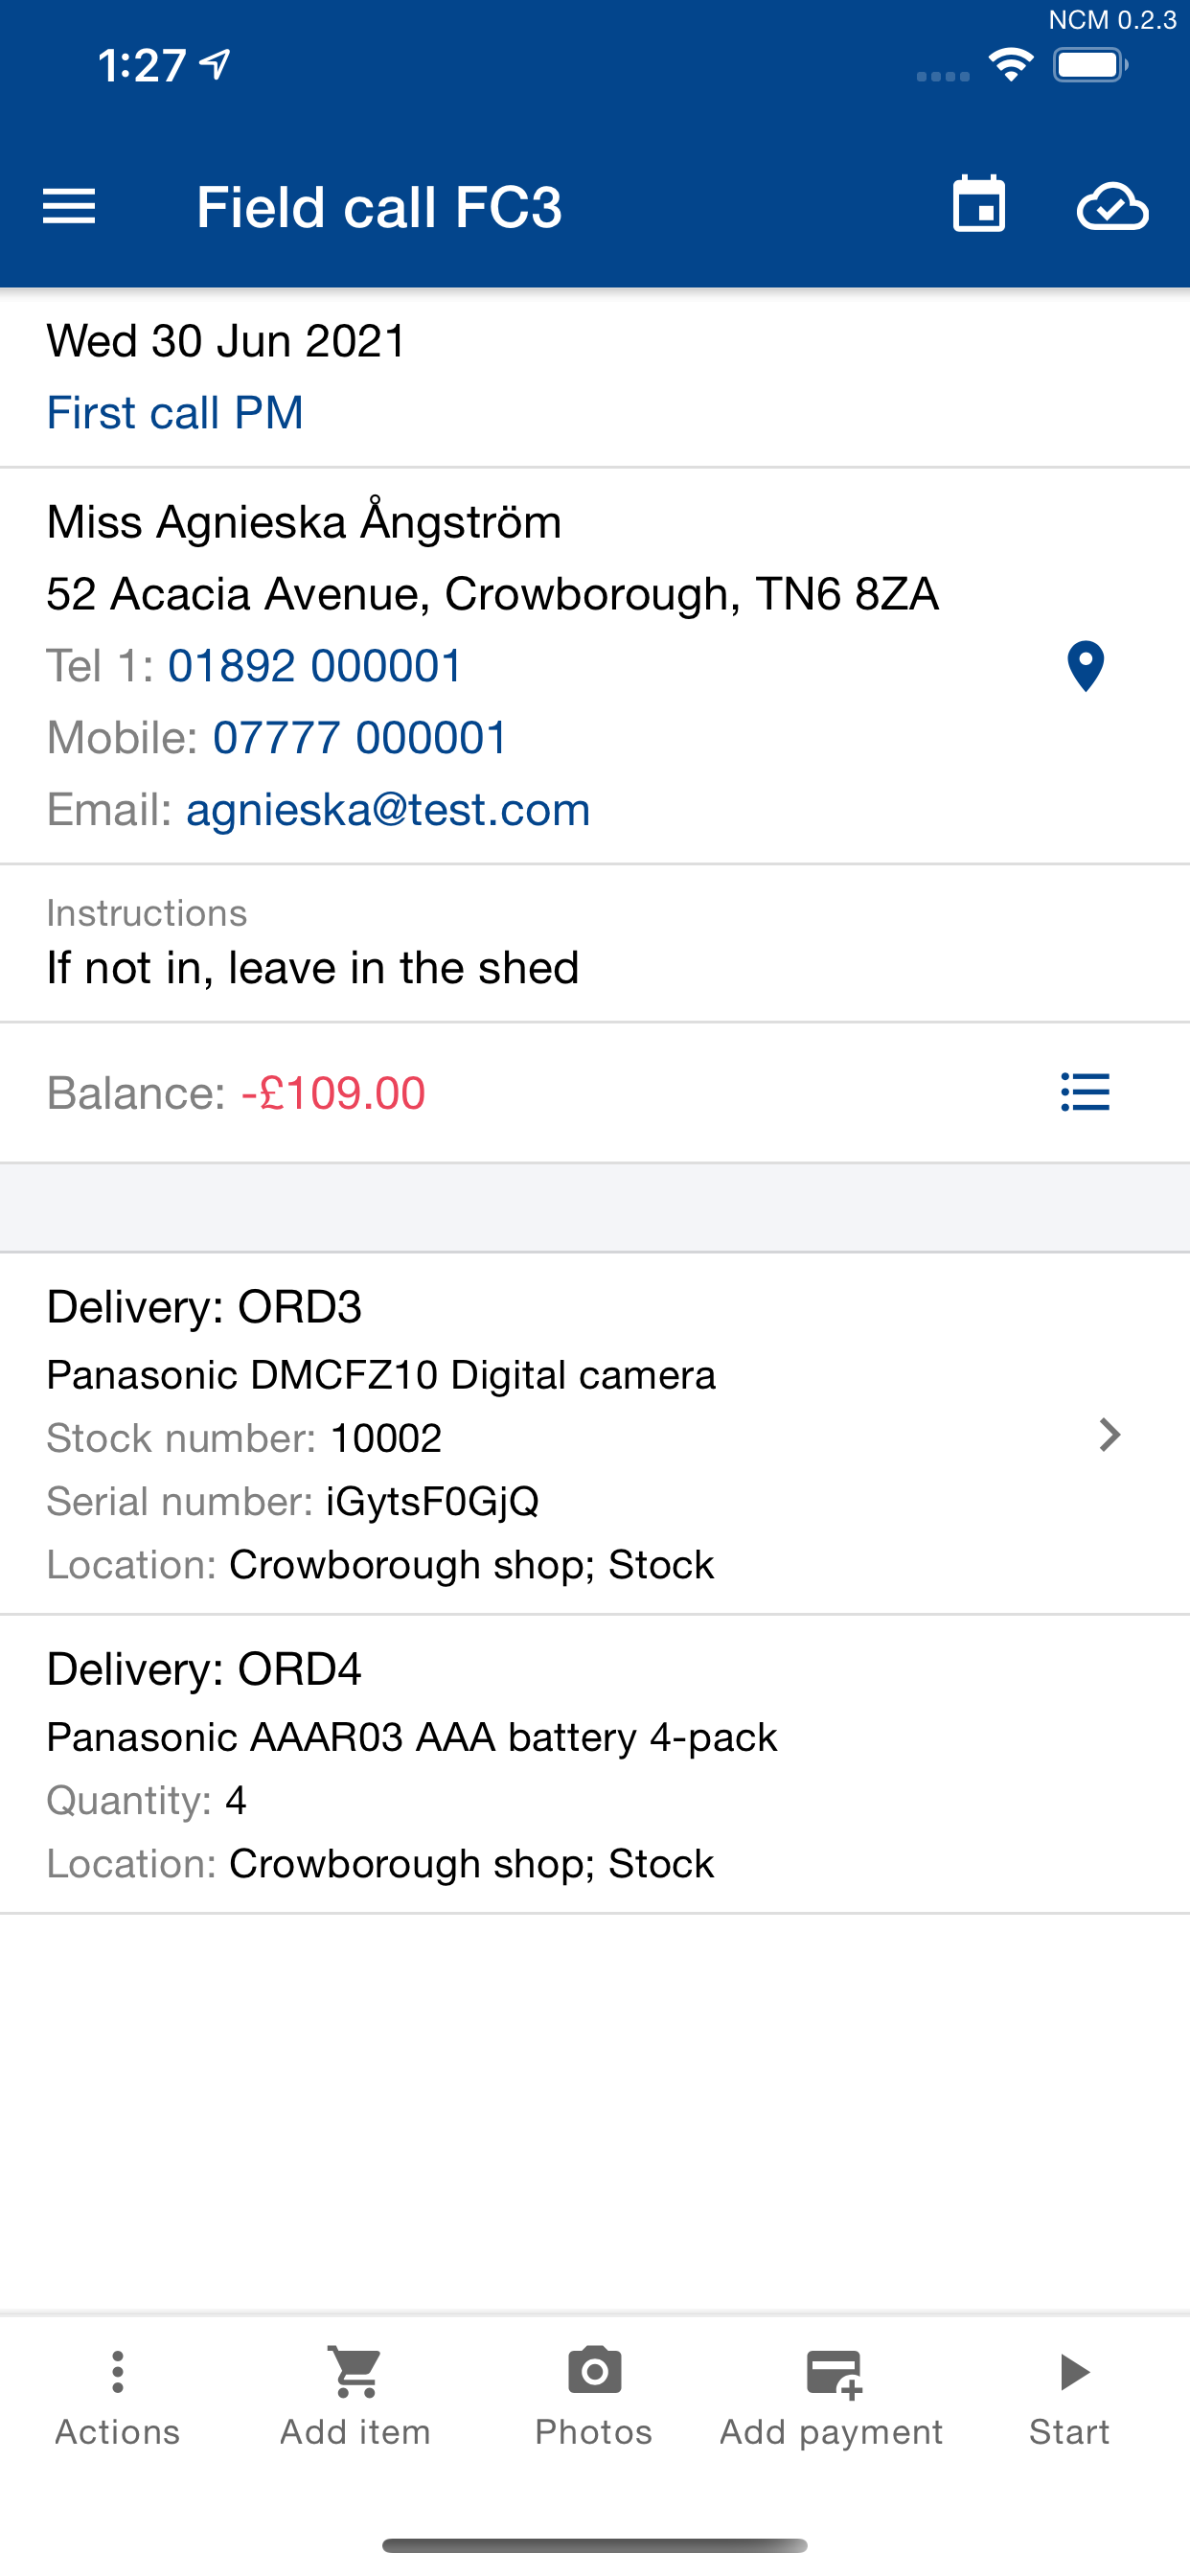This screenshot has width=1190, height=2576.
Task: Start the field call
Action: (x=1070, y=2398)
